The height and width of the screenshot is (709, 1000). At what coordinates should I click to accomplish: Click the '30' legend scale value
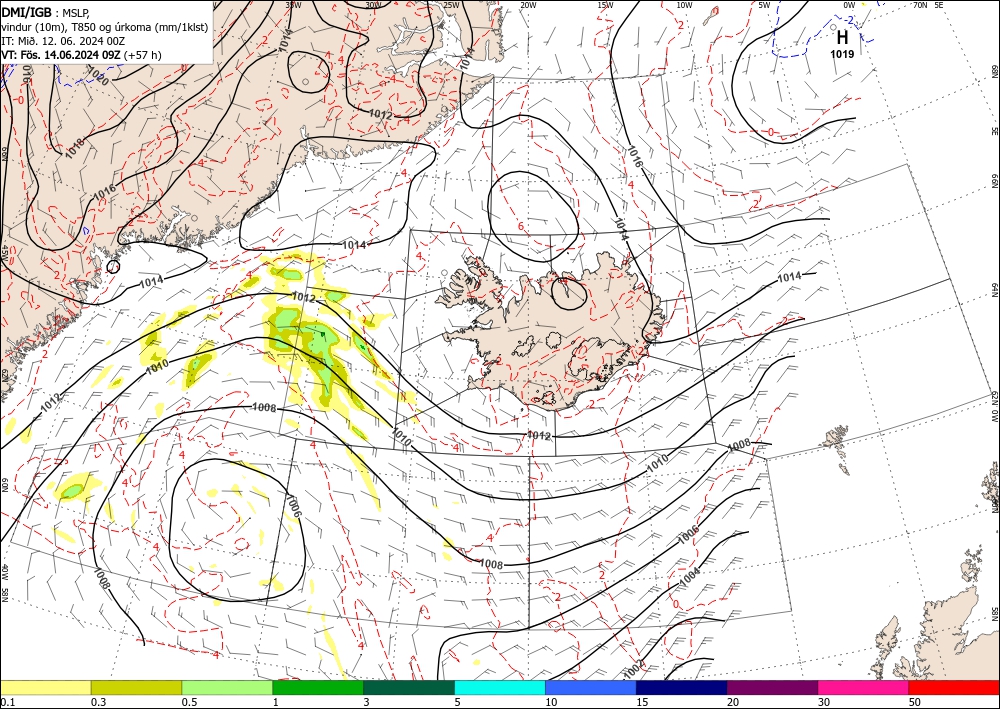coord(825,702)
